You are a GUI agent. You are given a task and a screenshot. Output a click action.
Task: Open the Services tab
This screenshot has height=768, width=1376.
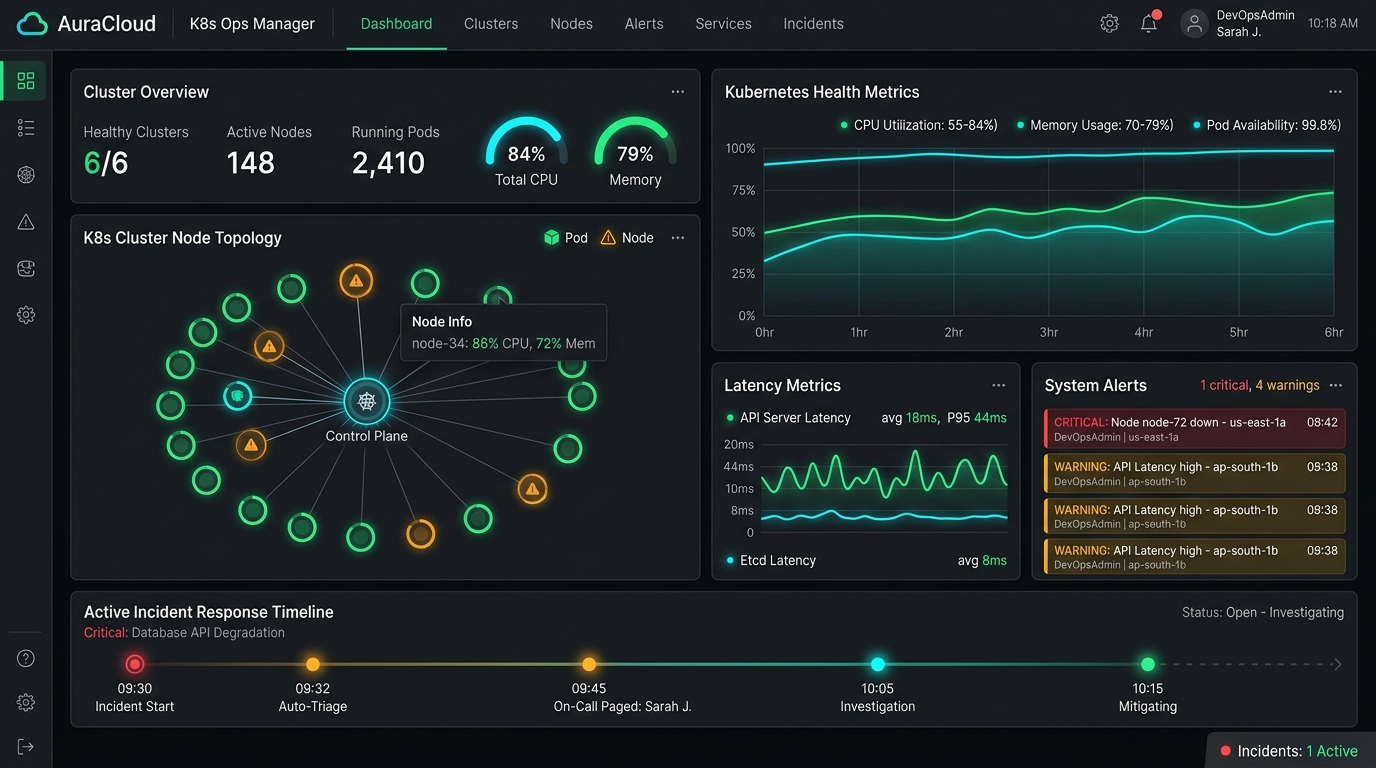723,24
